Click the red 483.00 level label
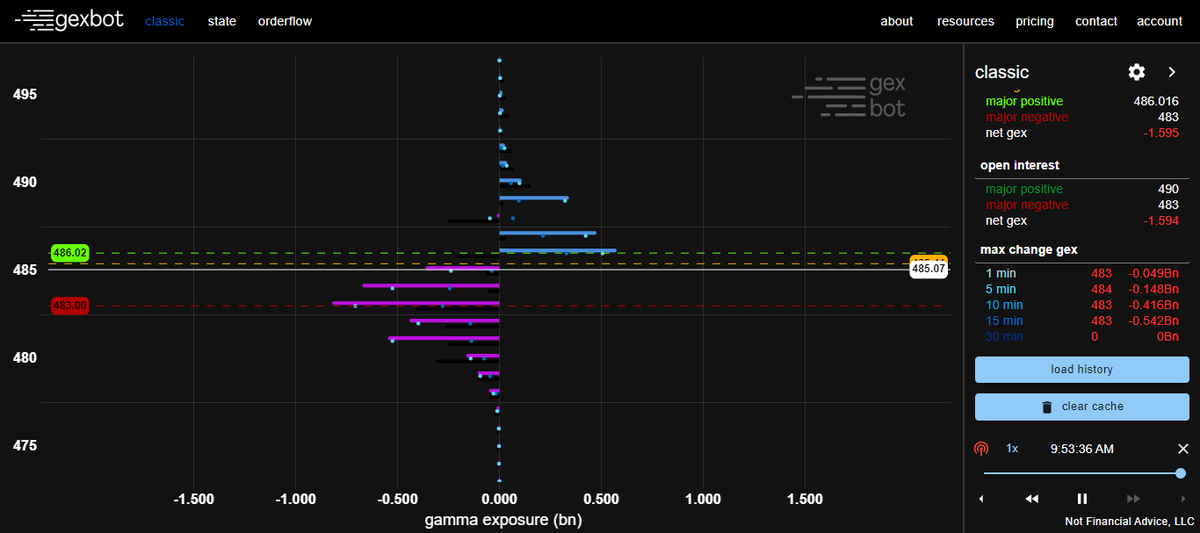Image resolution: width=1200 pixels, height=533 pixels. click(70, 305)
